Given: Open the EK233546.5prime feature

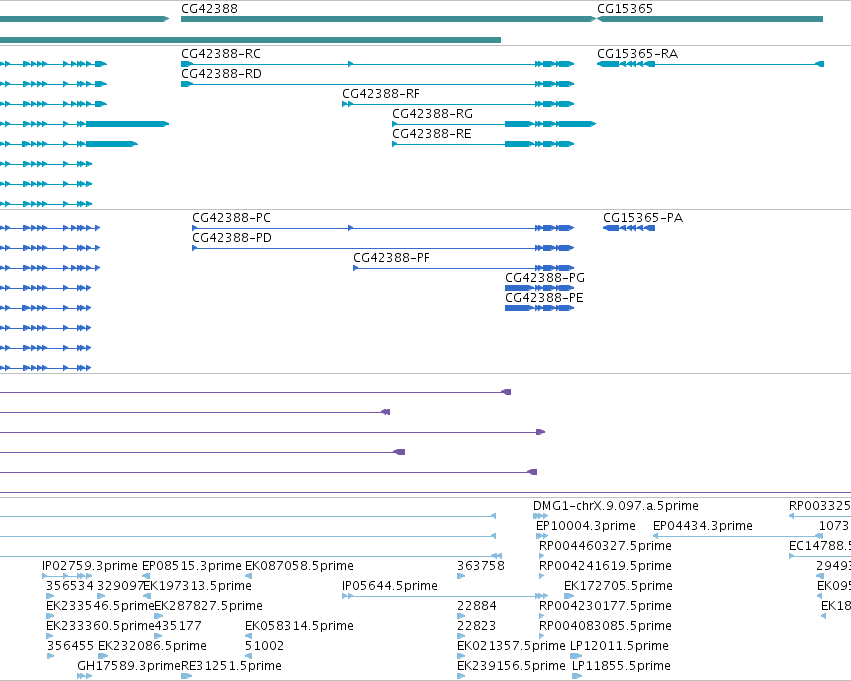Looking at the screenshot, I should click(100, 606).
